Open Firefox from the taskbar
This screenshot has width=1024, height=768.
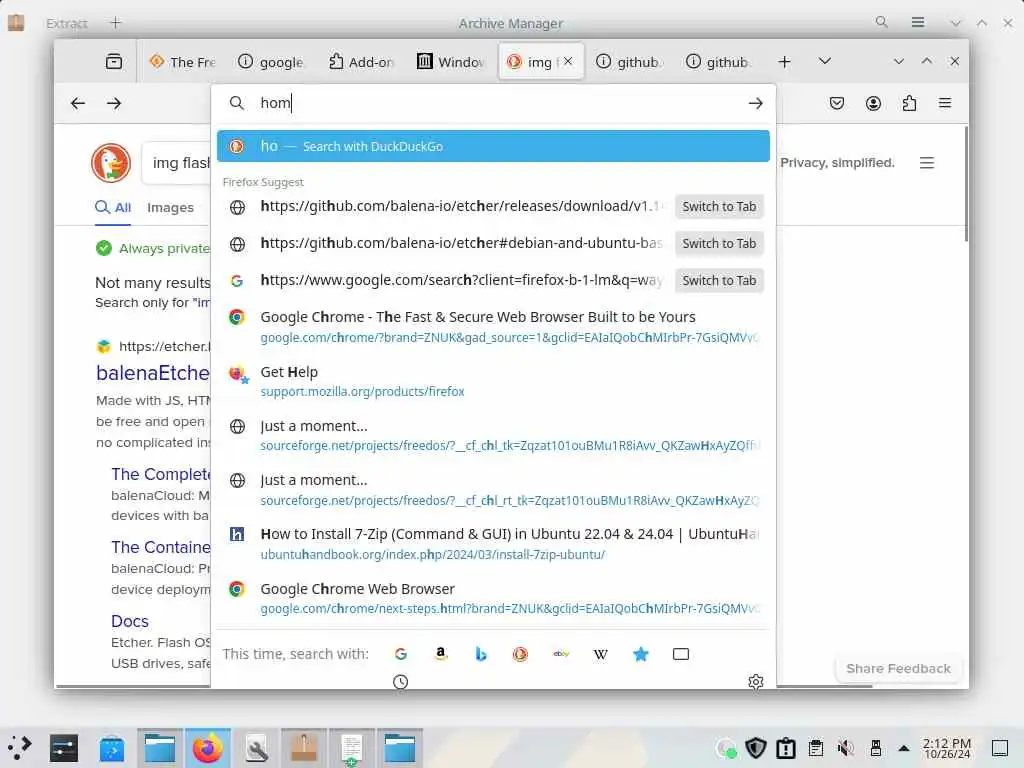pyautogui.click(x=208, y=748)
